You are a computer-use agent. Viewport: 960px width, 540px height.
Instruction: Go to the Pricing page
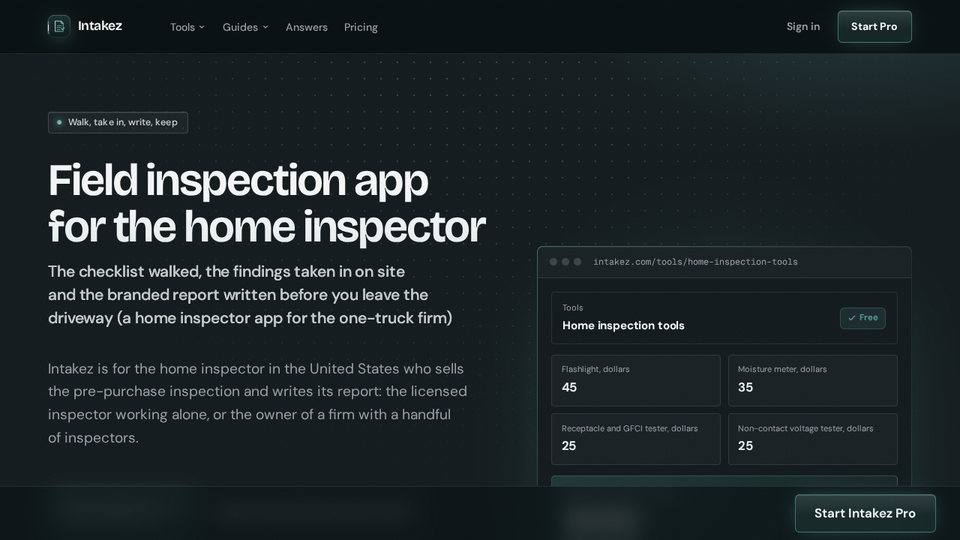point(361,27)
